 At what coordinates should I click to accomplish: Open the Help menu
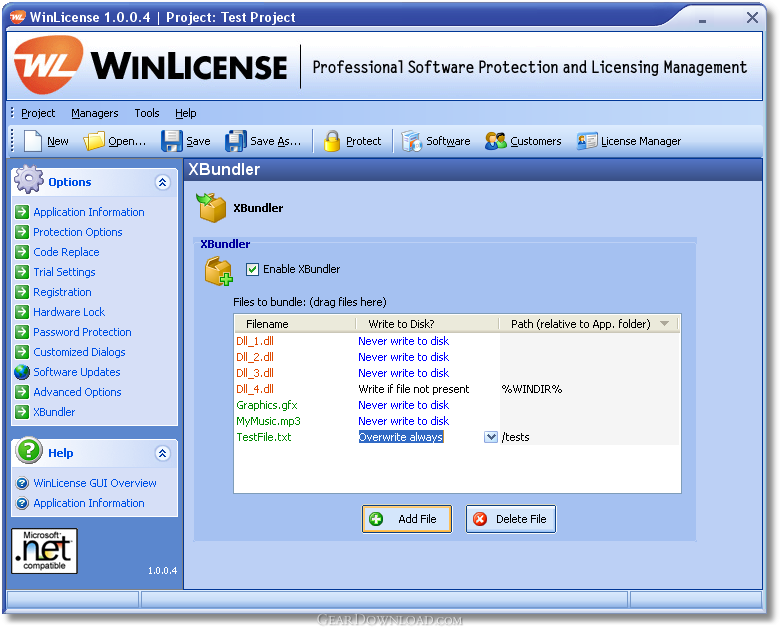click(186, 114)
